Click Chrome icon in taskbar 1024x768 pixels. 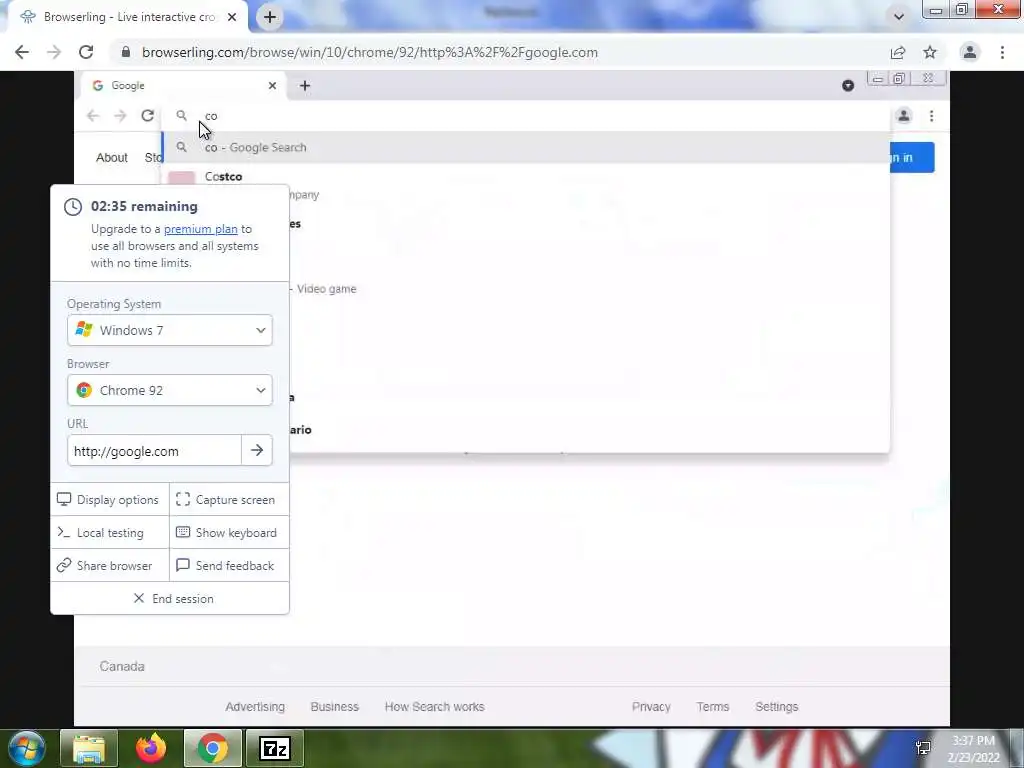pos(213,748)
